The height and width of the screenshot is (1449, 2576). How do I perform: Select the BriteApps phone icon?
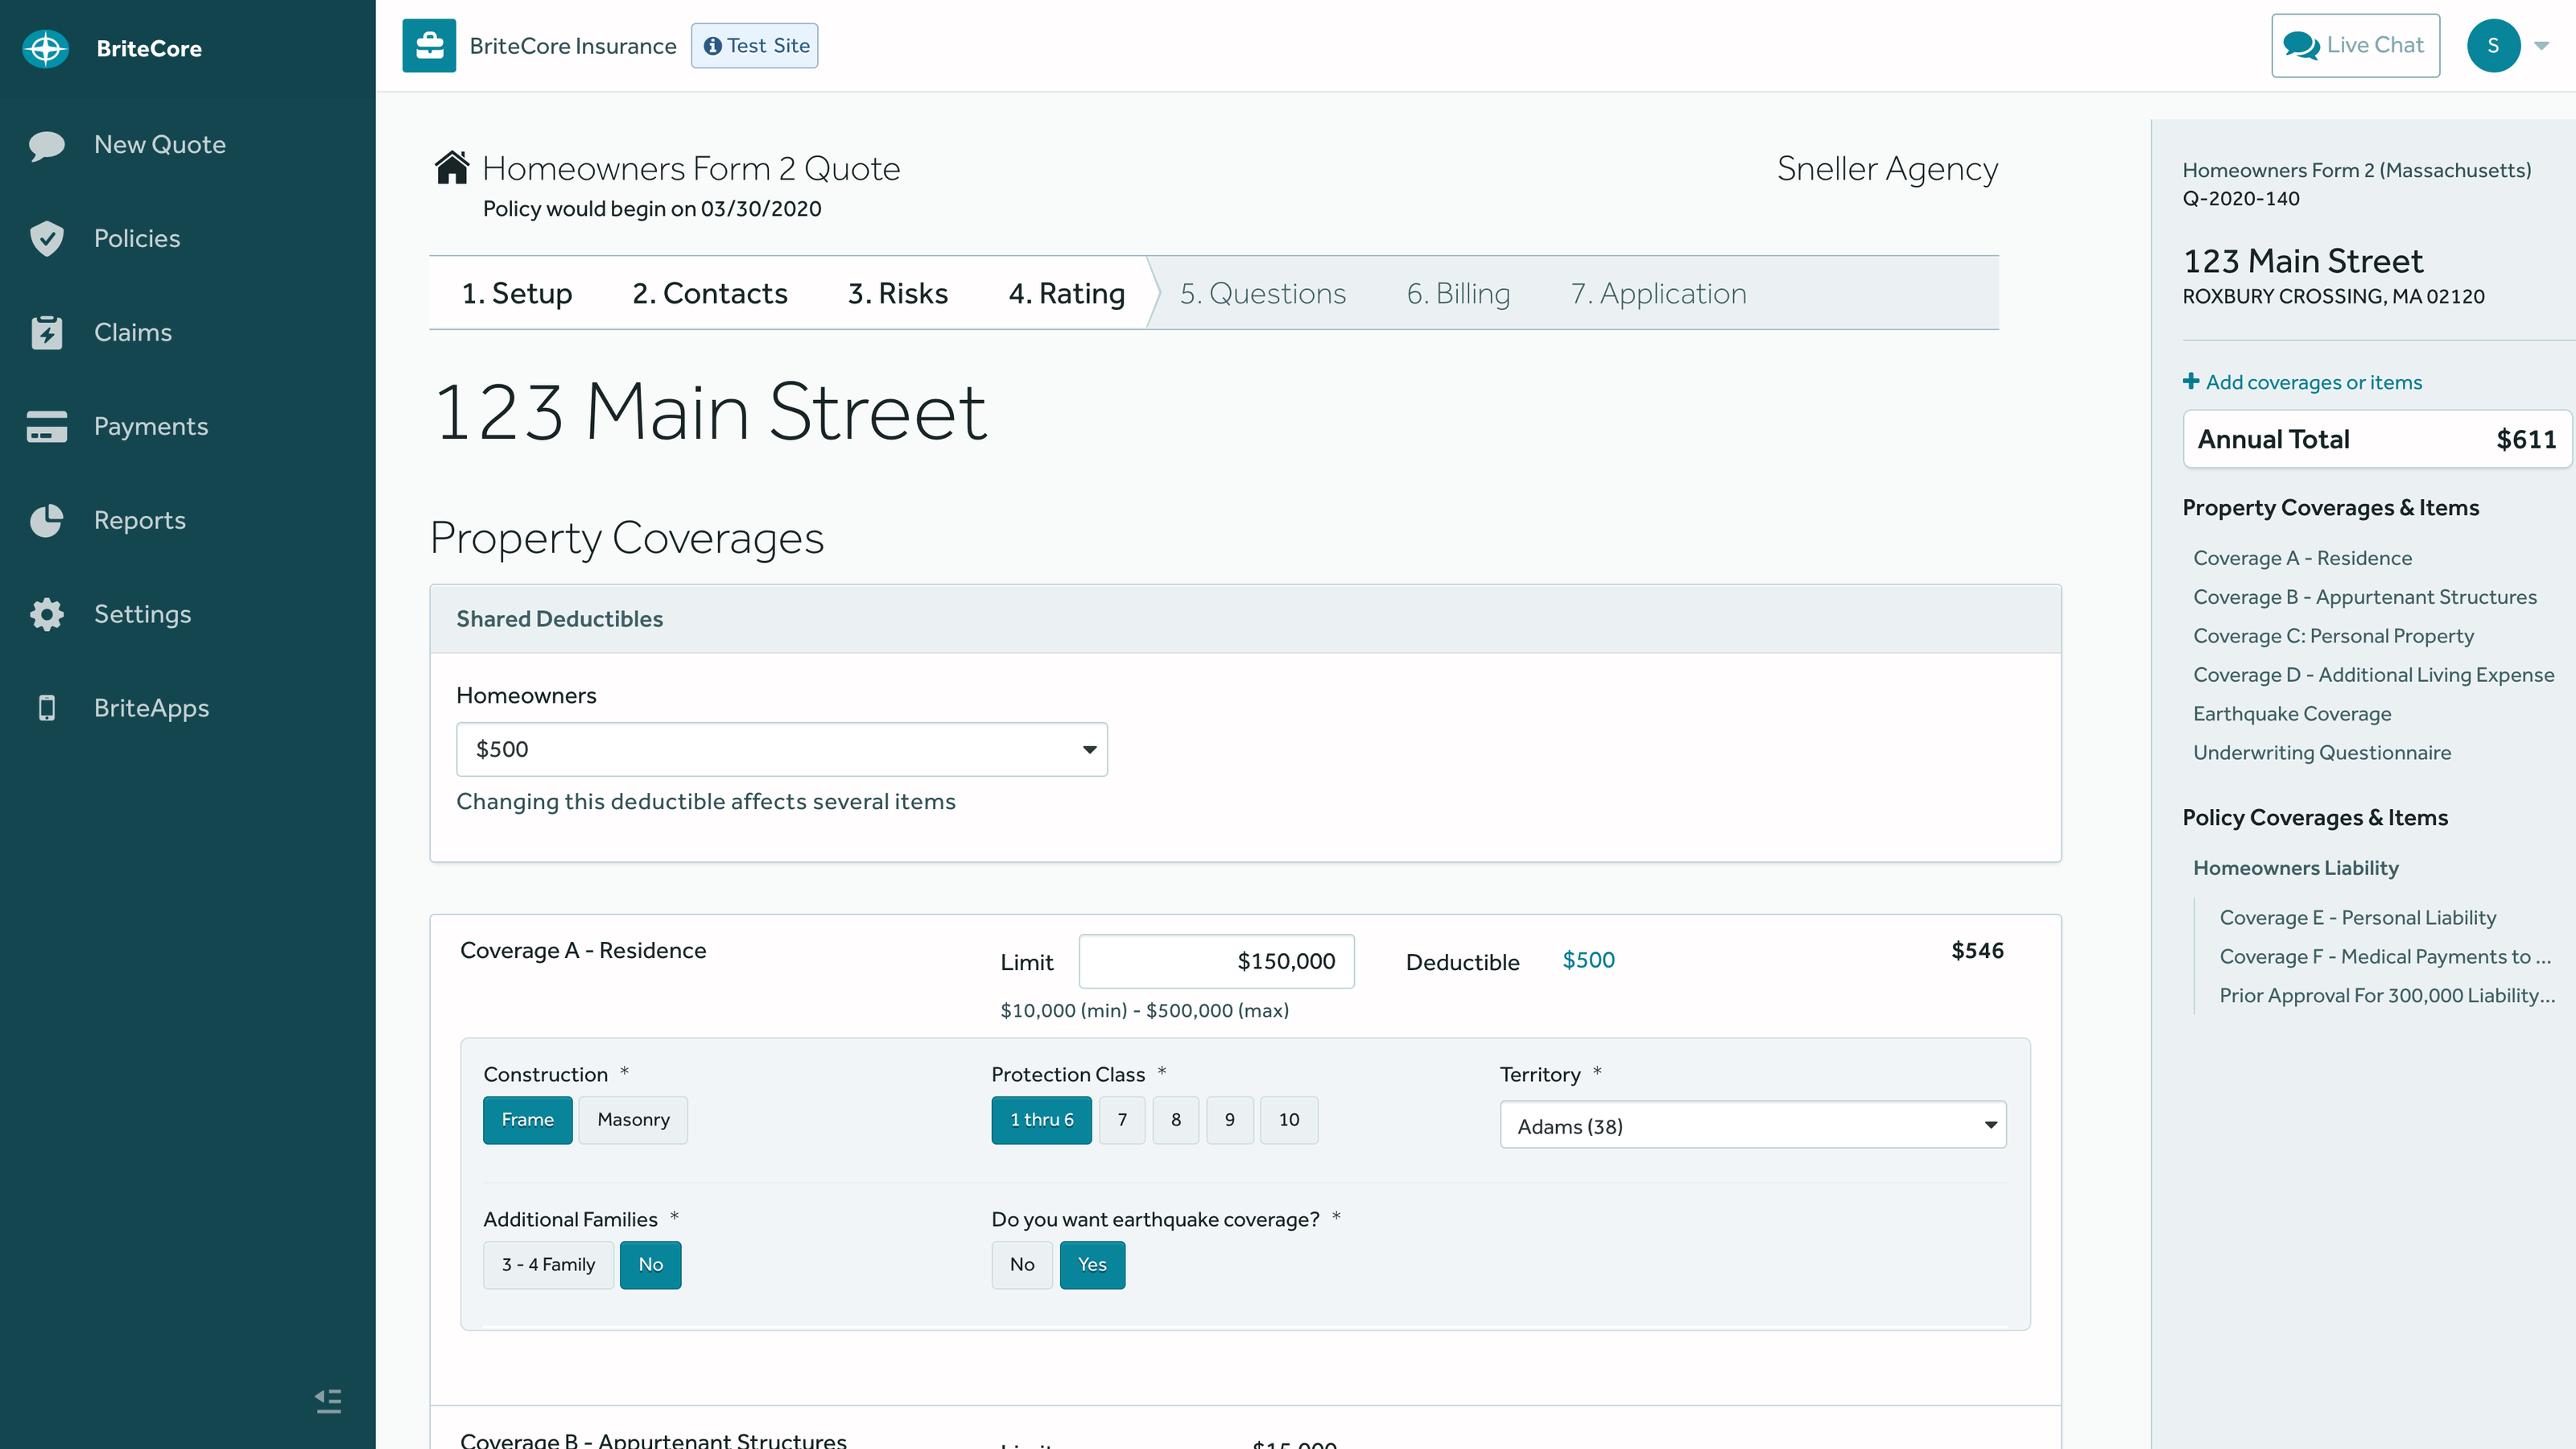(47, 708)
